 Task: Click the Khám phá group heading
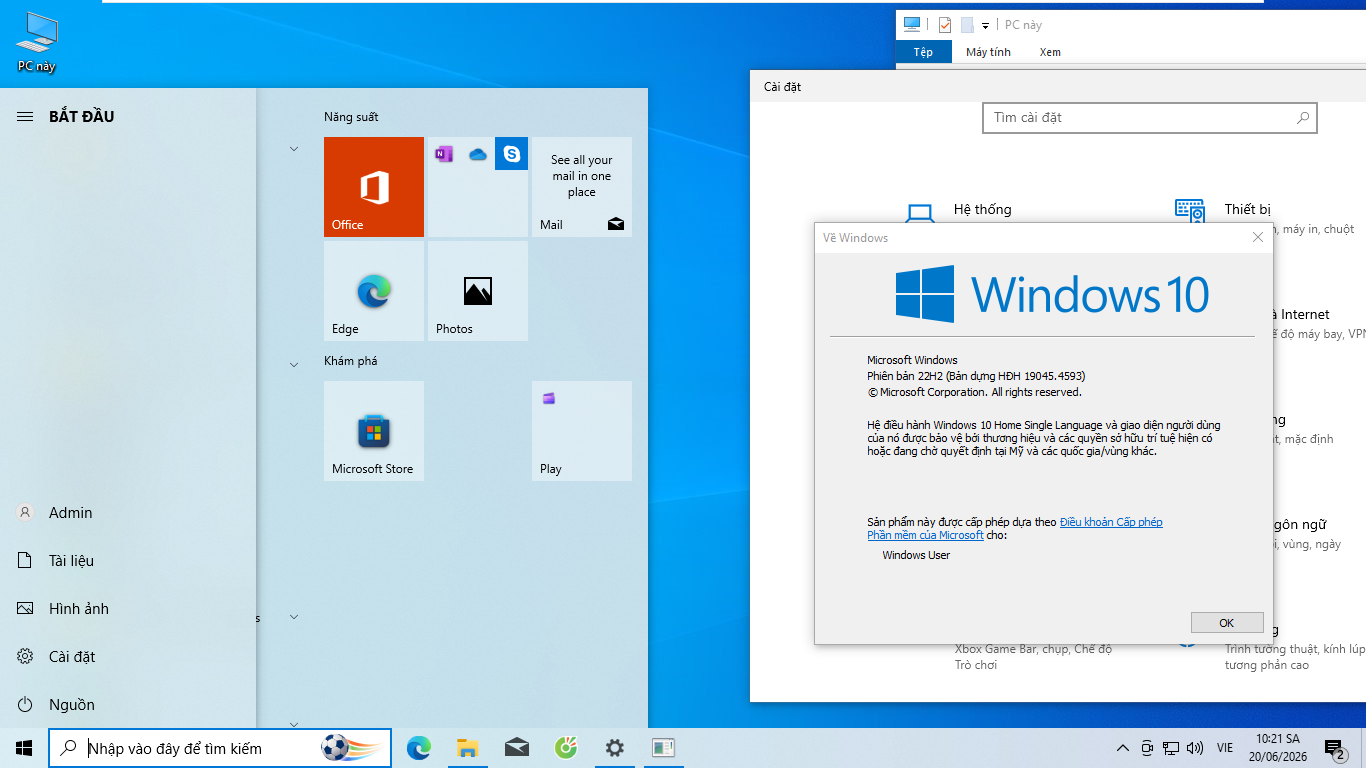point(351,361)
